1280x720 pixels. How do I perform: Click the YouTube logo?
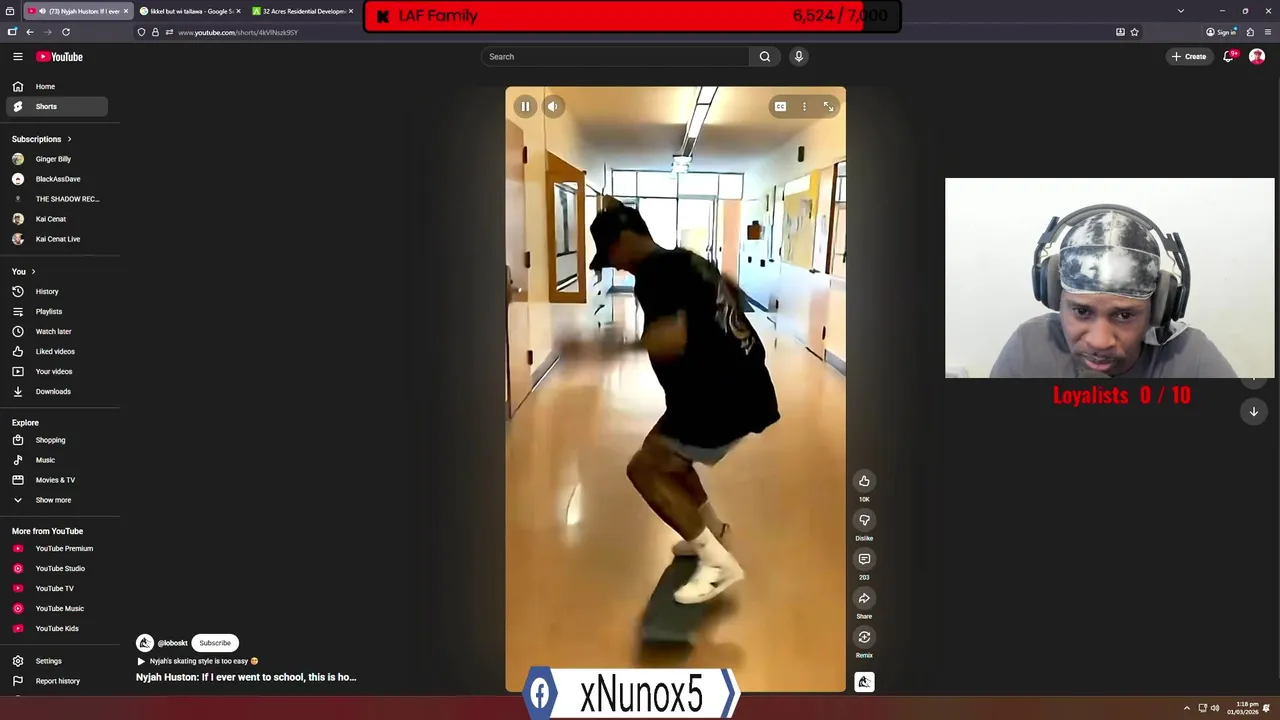coord(60,57)
